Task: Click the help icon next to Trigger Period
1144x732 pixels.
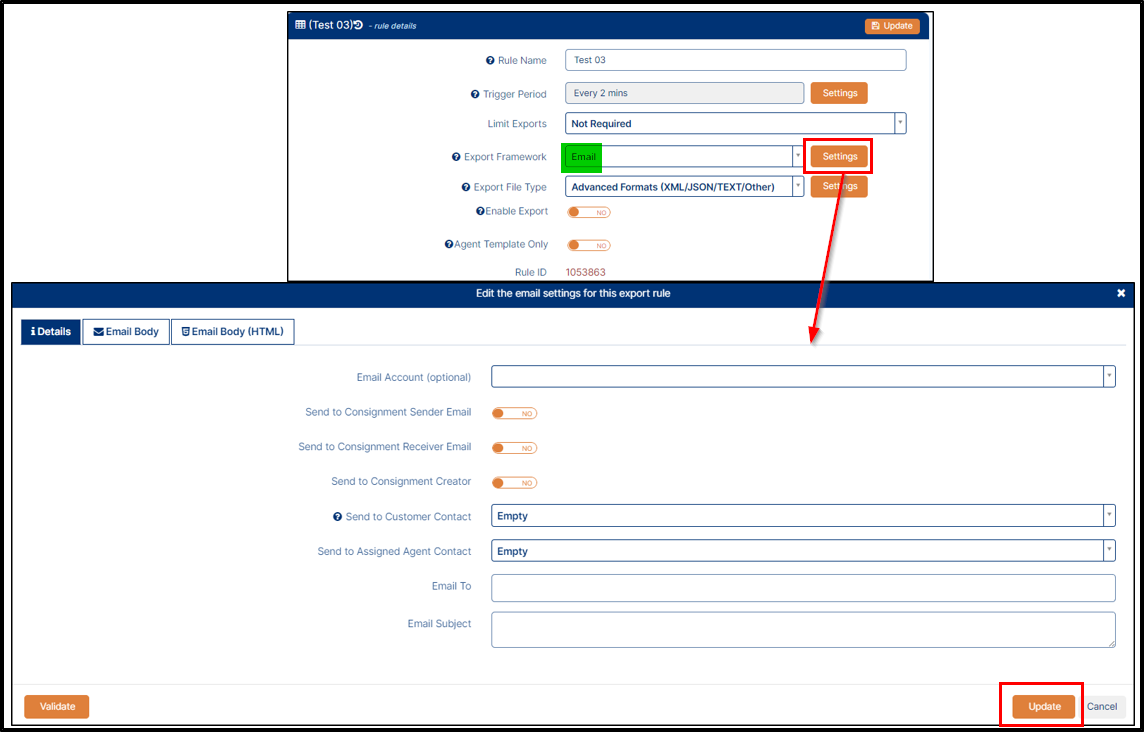Action: point(475,95)
